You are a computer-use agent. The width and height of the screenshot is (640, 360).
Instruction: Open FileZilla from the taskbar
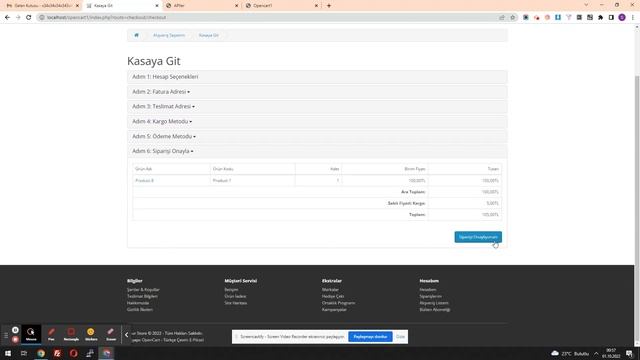point(57,353)
